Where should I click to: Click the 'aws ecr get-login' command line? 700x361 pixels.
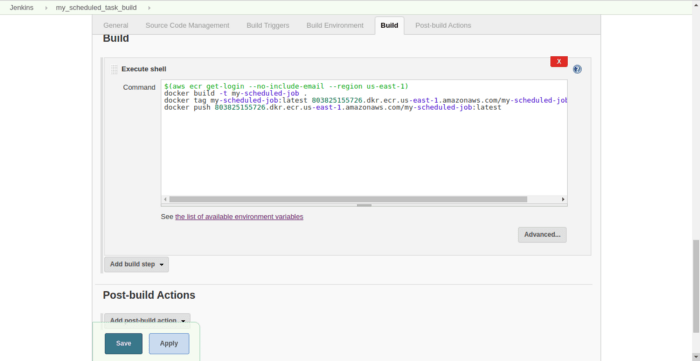click(x=286, y=86)
